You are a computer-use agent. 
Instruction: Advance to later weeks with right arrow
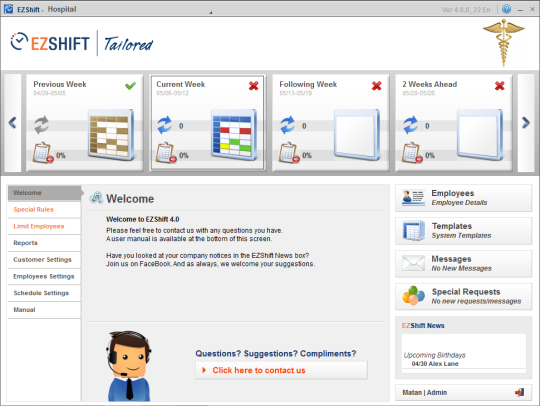526,122
